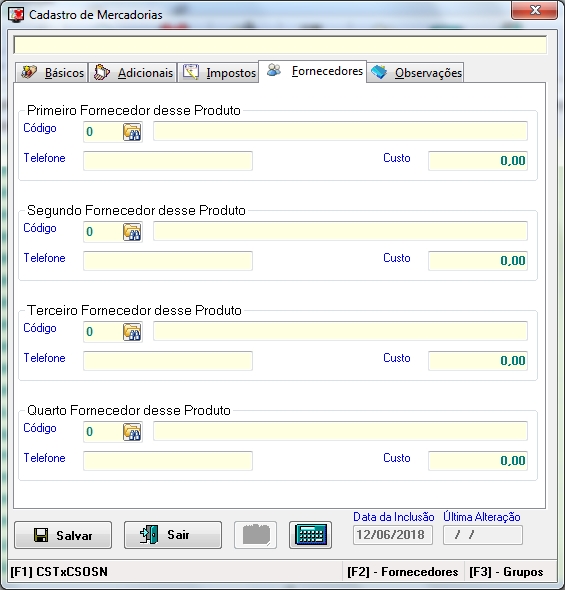Open supplier search for Terceiro Fornecedor
The image size is (565, 590).
(132, 332)
